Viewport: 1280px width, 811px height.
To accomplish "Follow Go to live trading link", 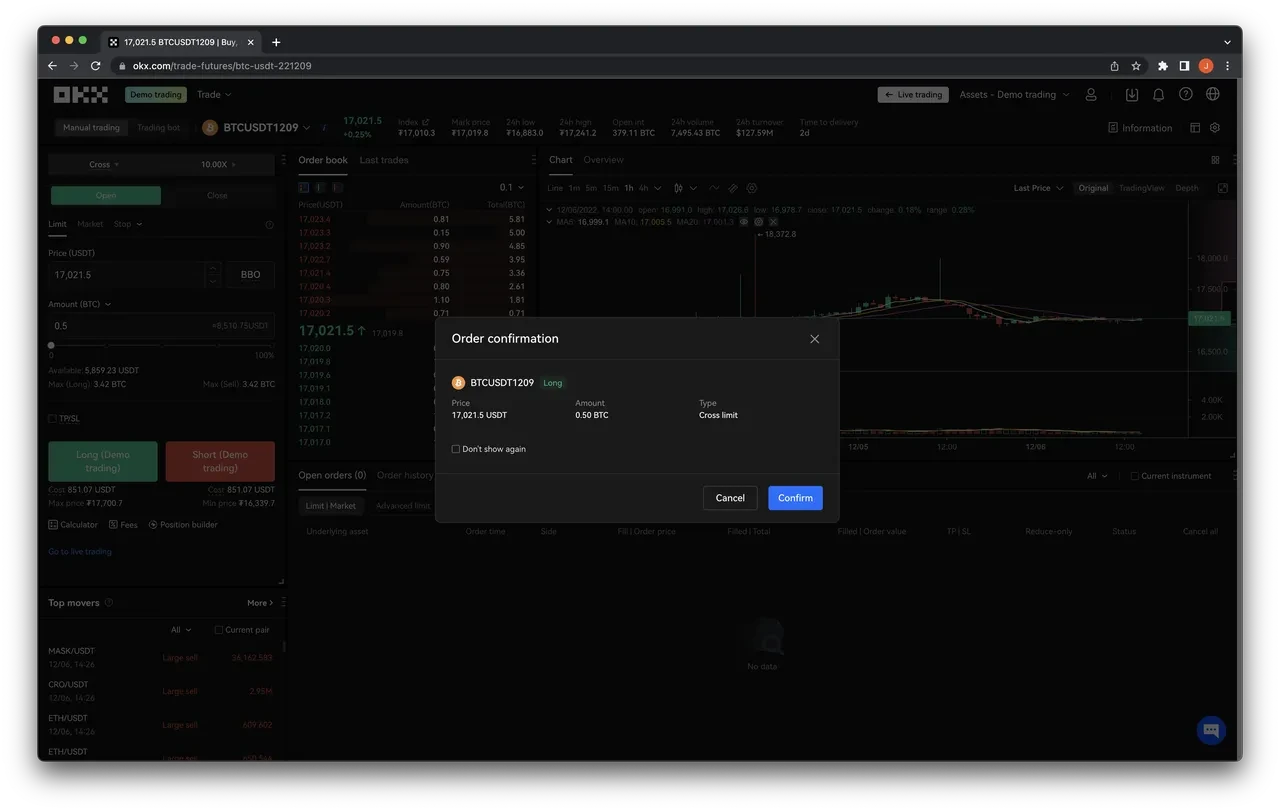I will click(x=80, y=552).
